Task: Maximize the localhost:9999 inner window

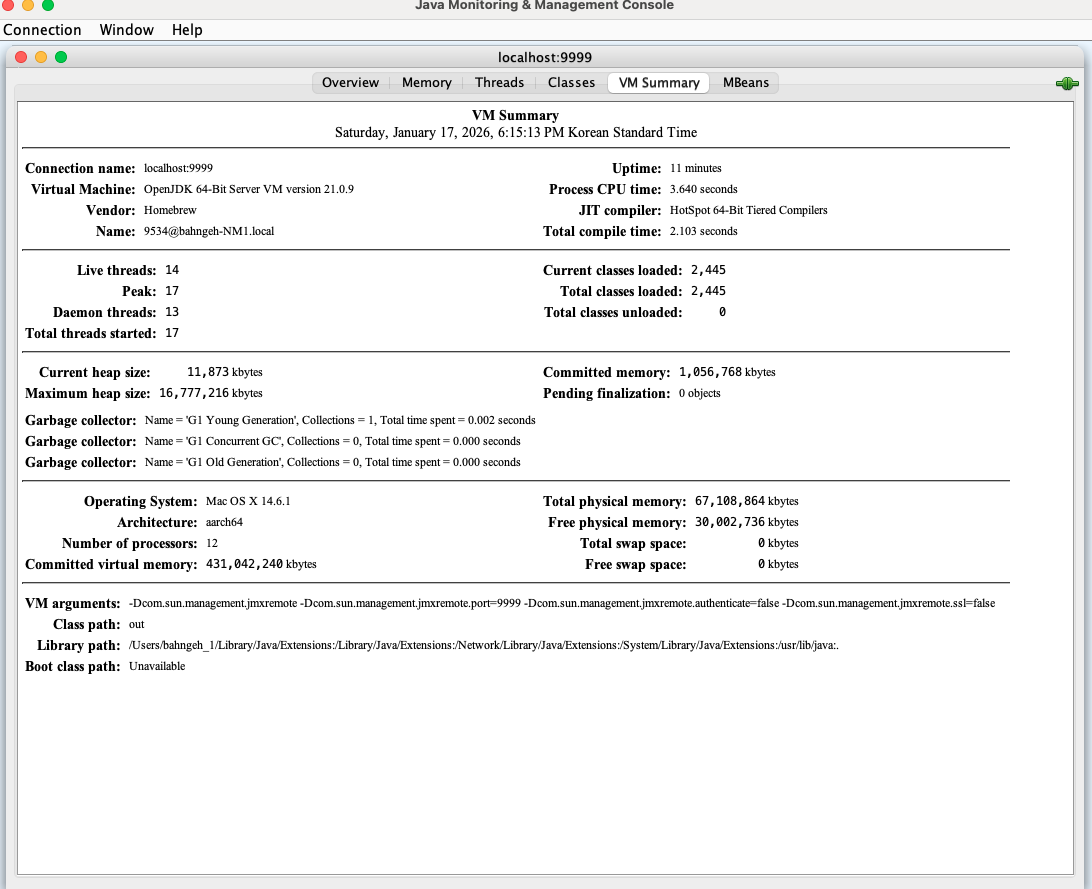Action: tap(61, 57)
